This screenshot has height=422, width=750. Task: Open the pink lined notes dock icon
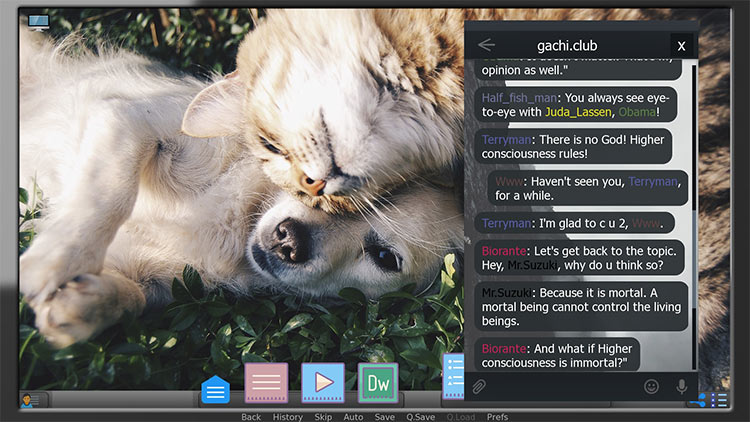click(x=266, y=383)
